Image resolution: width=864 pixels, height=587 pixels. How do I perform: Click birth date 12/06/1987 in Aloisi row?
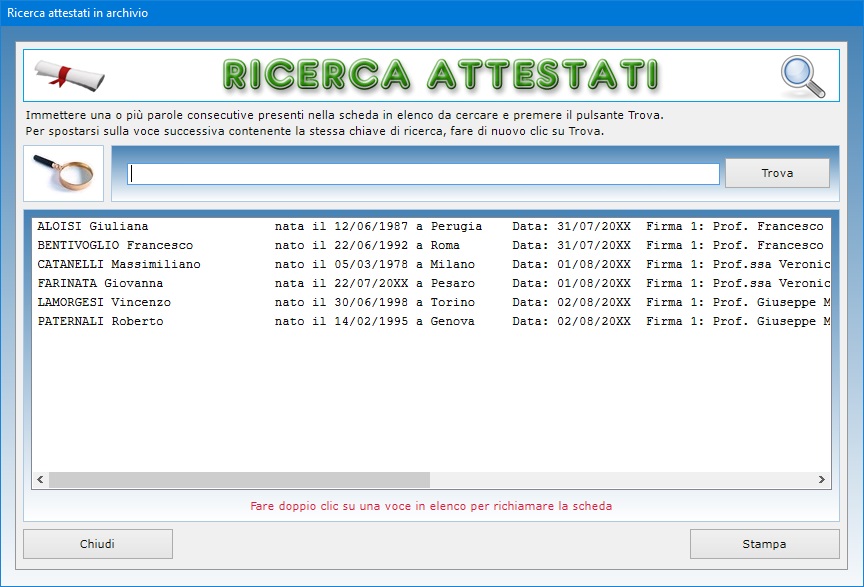371,226
